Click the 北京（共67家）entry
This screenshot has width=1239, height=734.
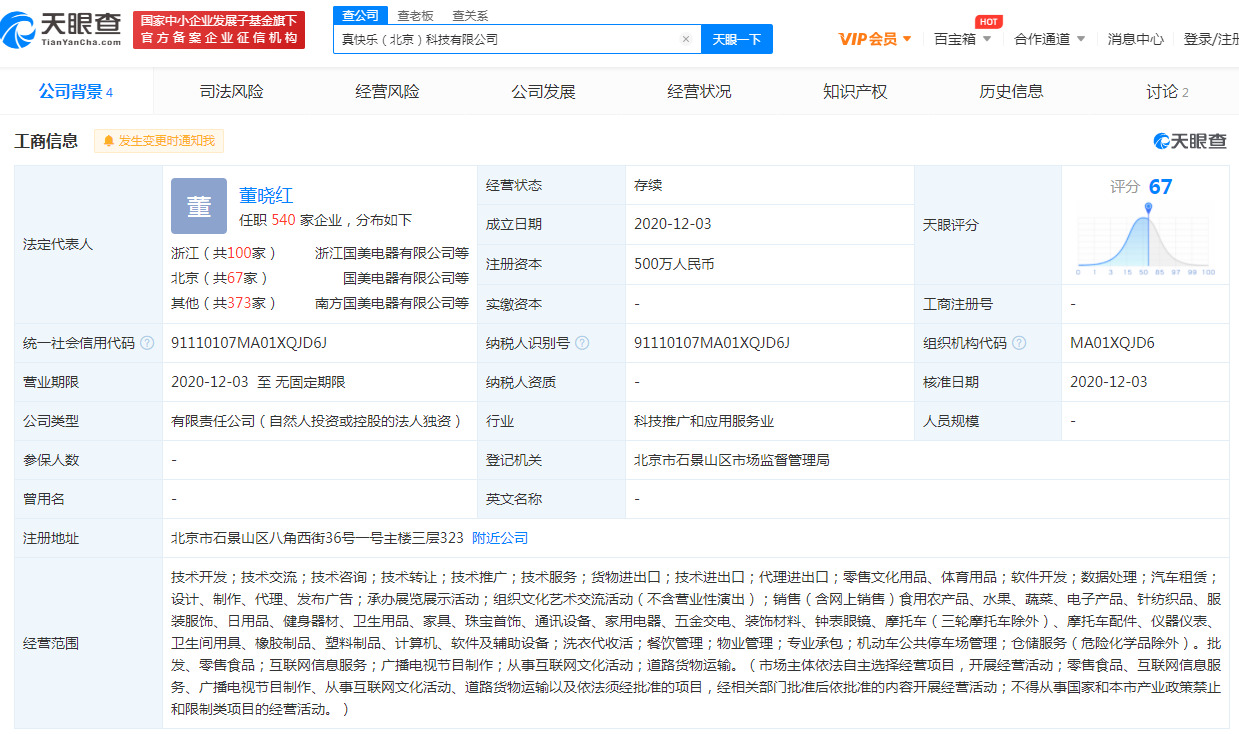[220, 278]
